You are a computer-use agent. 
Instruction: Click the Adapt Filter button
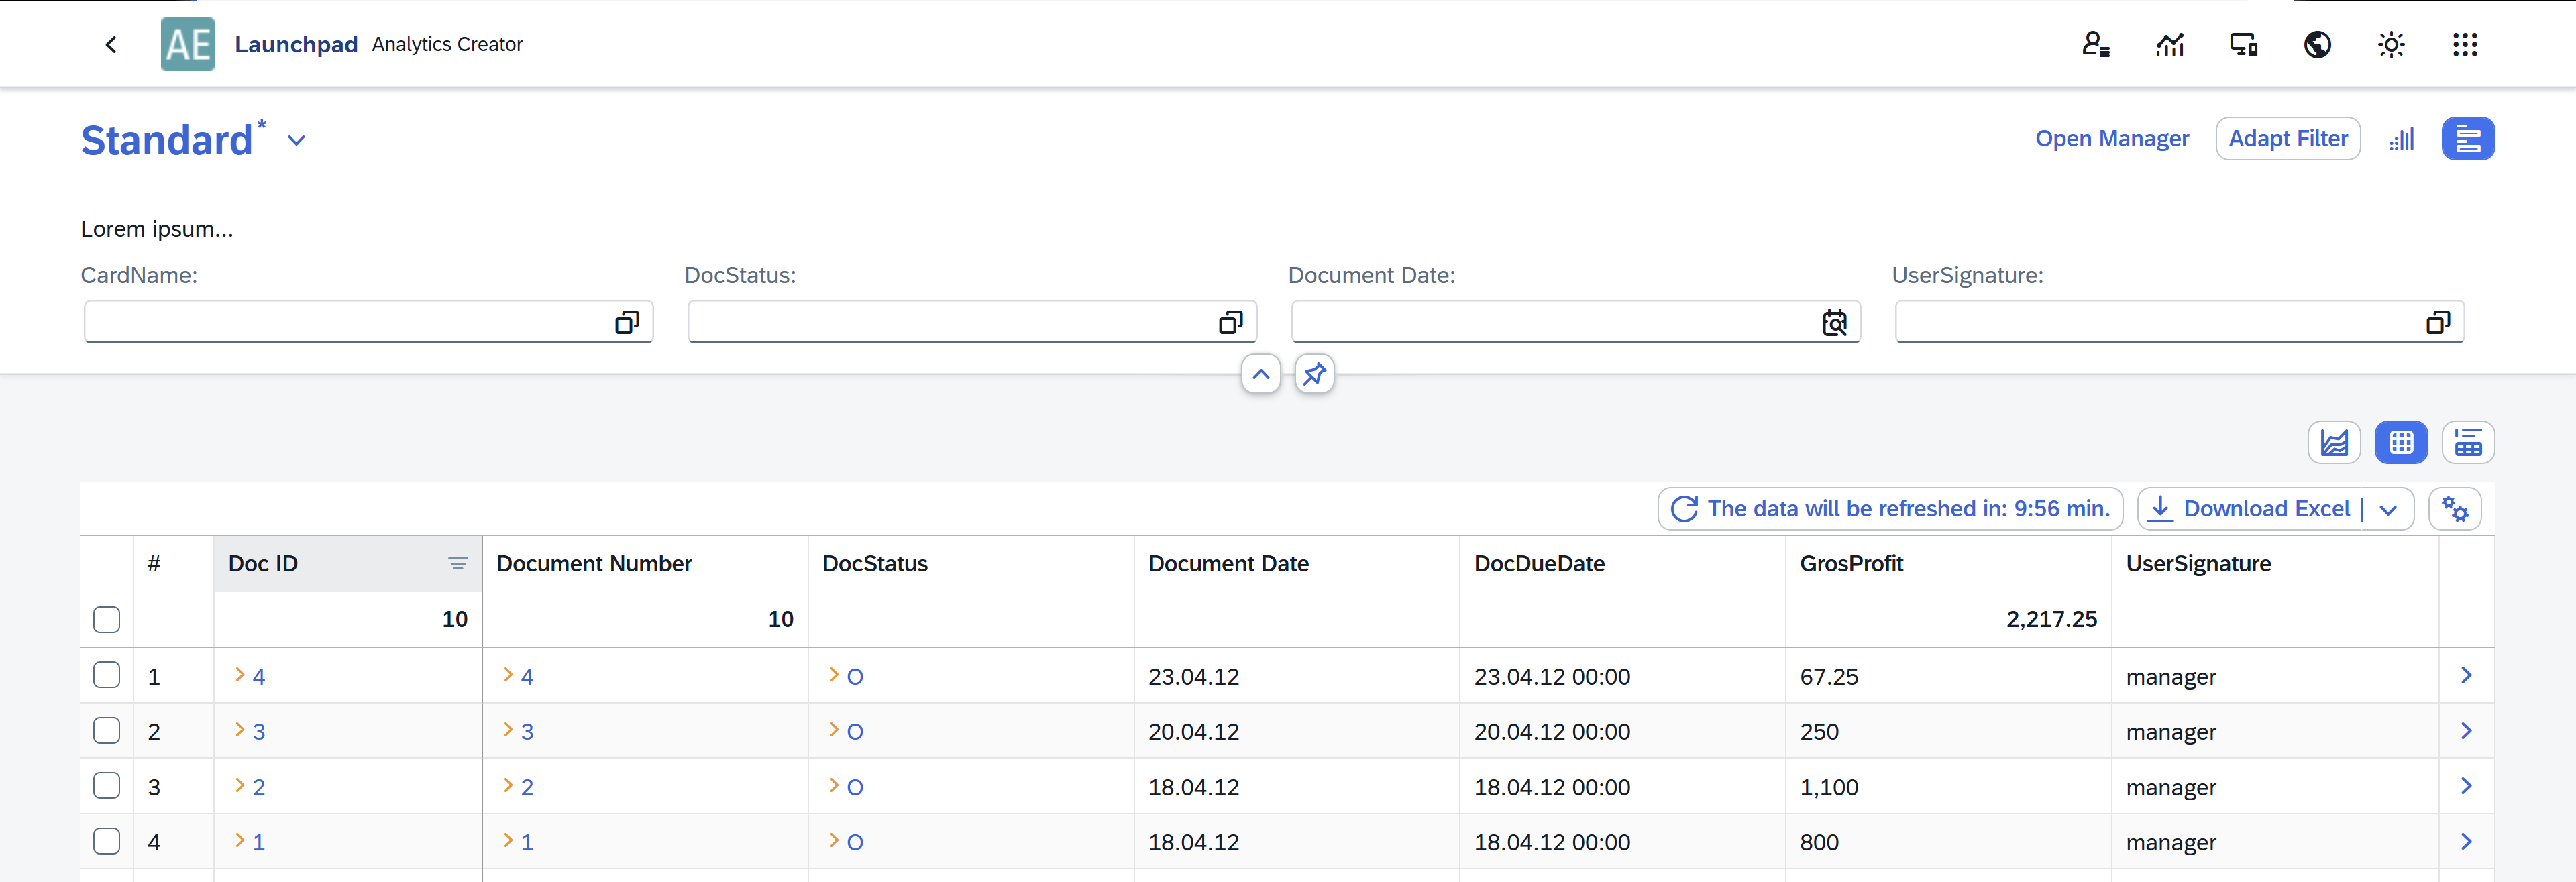pos(2288,138)
